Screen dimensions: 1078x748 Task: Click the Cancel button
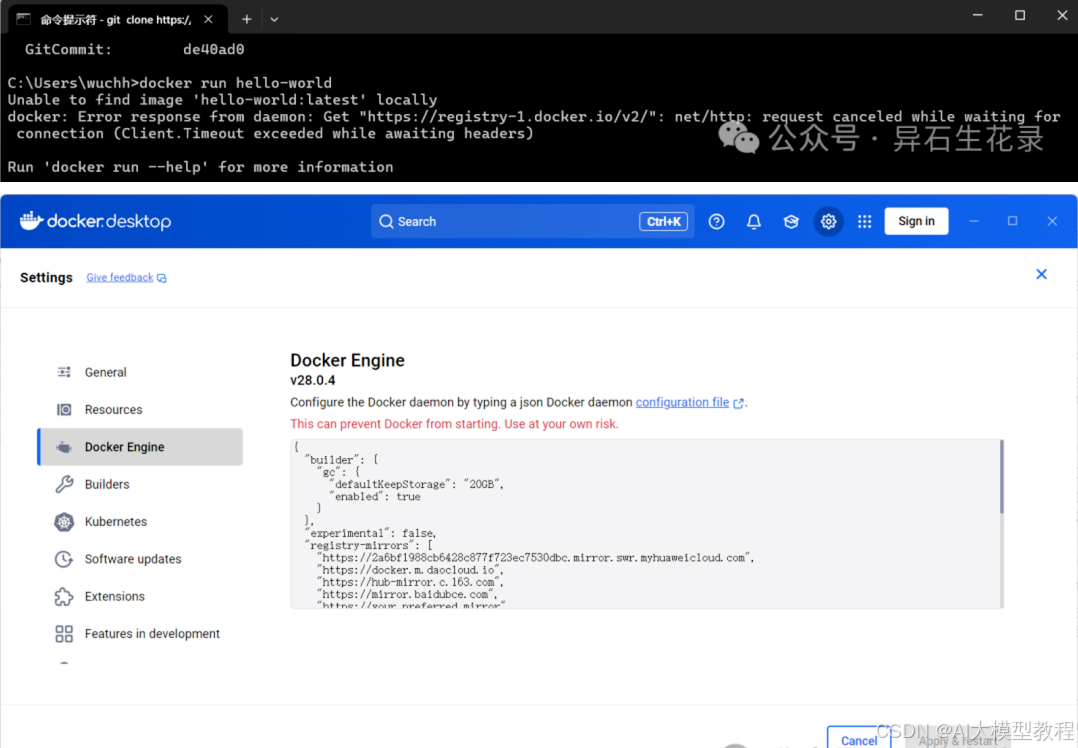click(x=859, y=738)
